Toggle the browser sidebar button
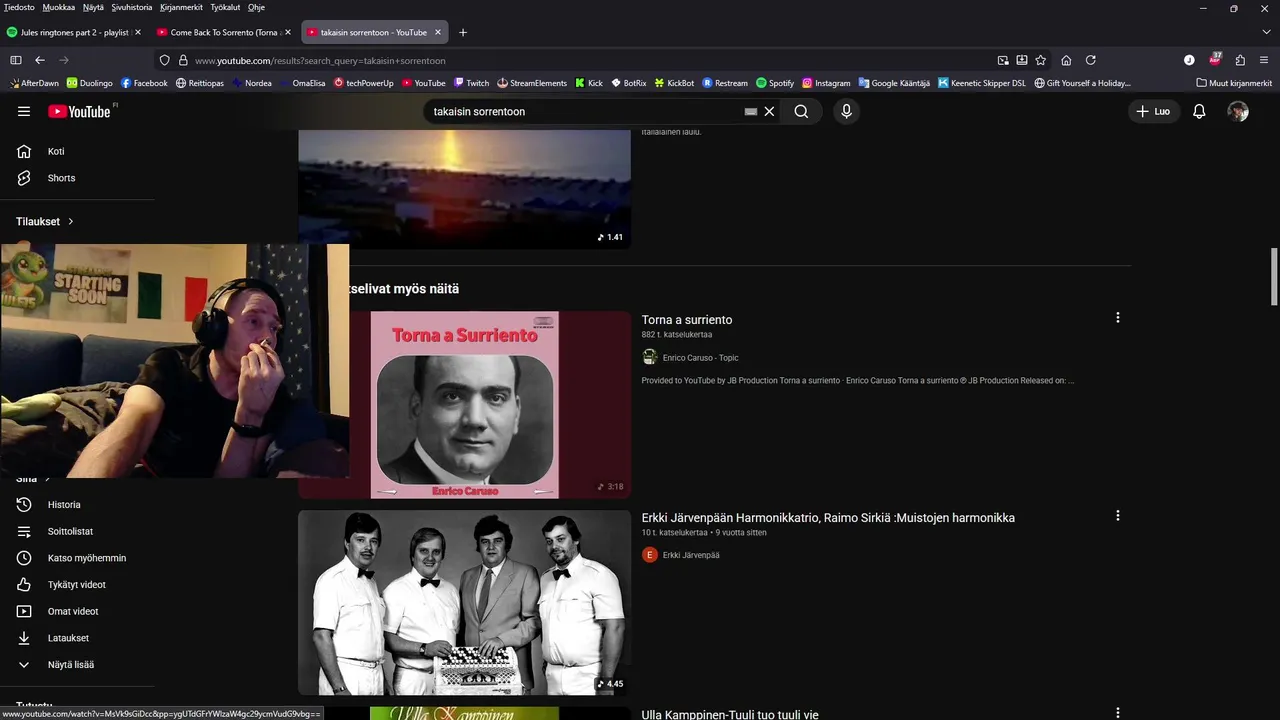The height and width of the screenshot is (720, 1280). pos(16,60)
